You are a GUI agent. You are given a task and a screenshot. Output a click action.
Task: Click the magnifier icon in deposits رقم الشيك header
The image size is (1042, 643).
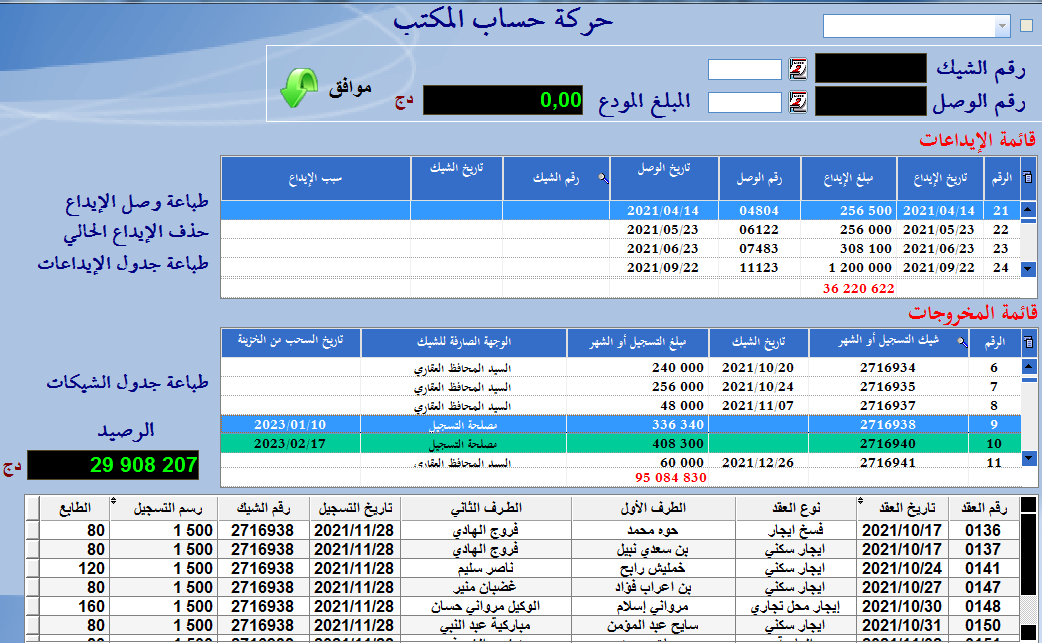tap(602, 177)
